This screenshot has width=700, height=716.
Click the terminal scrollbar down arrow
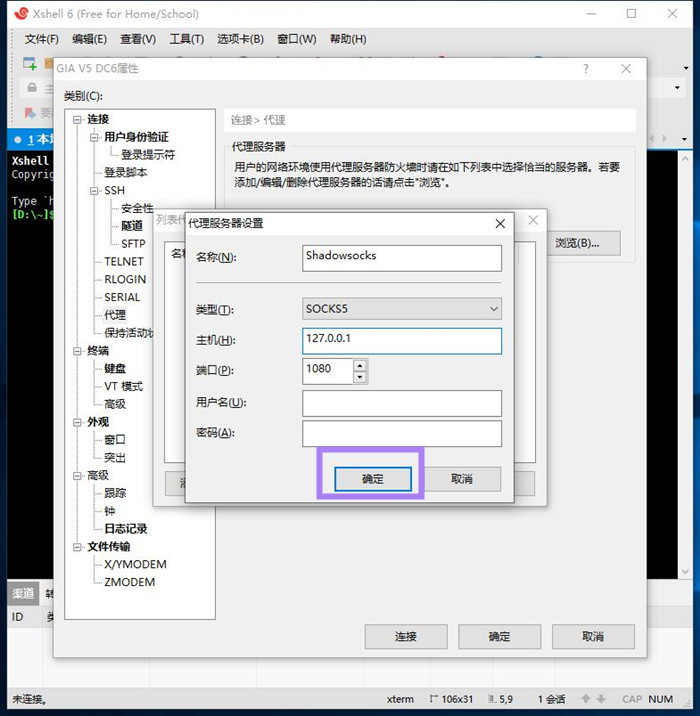coord(685,571)
